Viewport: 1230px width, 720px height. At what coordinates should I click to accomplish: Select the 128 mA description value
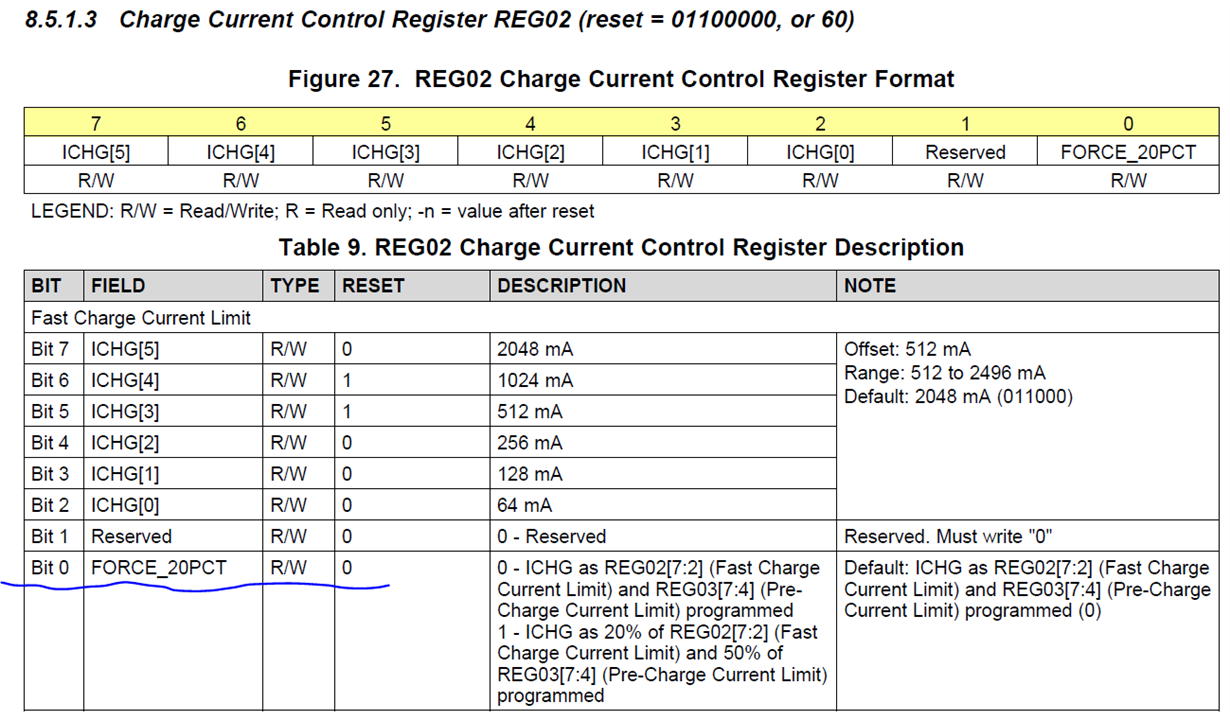(x=530, y=473)
